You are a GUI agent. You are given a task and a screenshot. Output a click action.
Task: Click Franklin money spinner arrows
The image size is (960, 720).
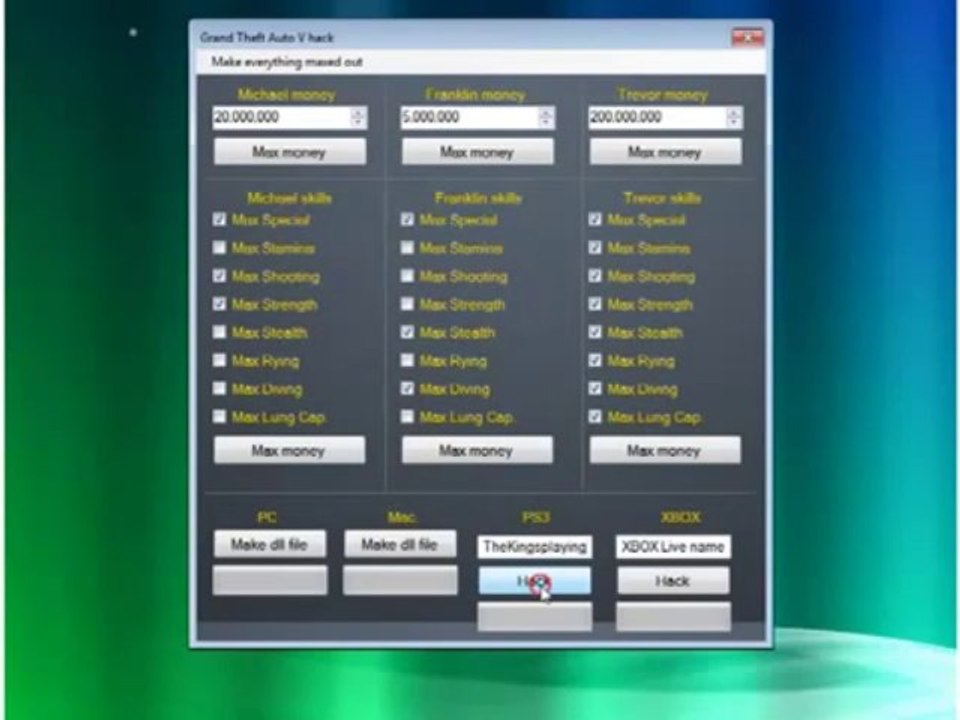(546, 117)
